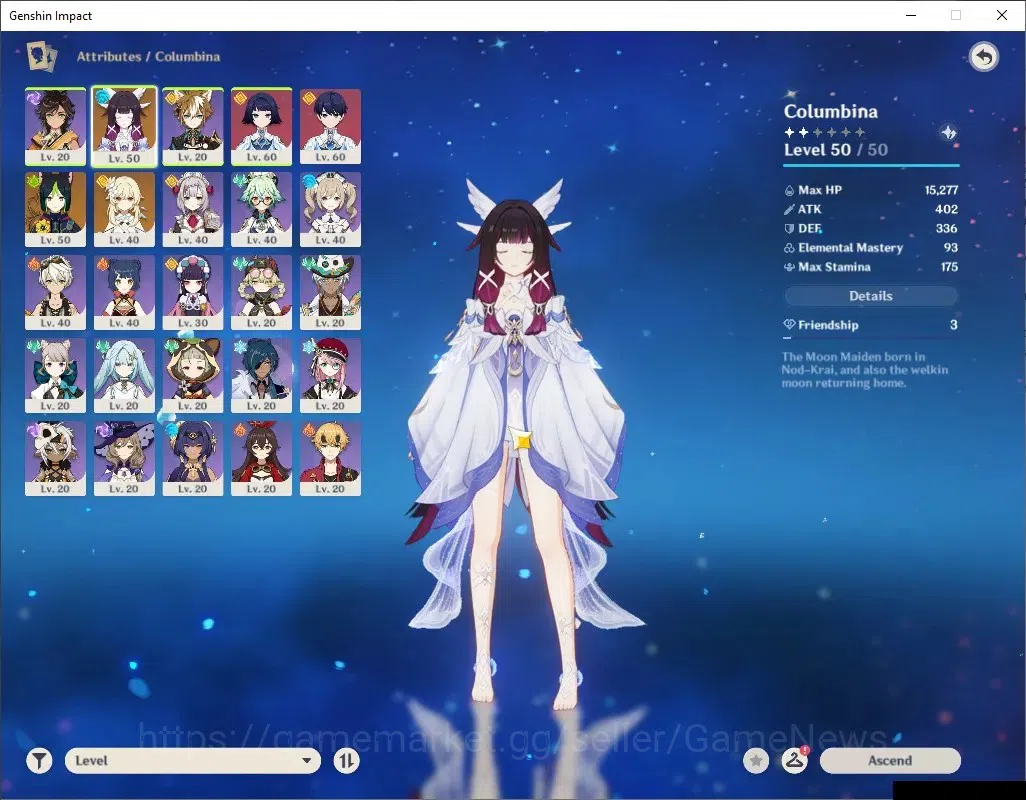Select the short-haired boy on red card
Viewport: 1026px width, 800px height.
(x=330, y=127)
